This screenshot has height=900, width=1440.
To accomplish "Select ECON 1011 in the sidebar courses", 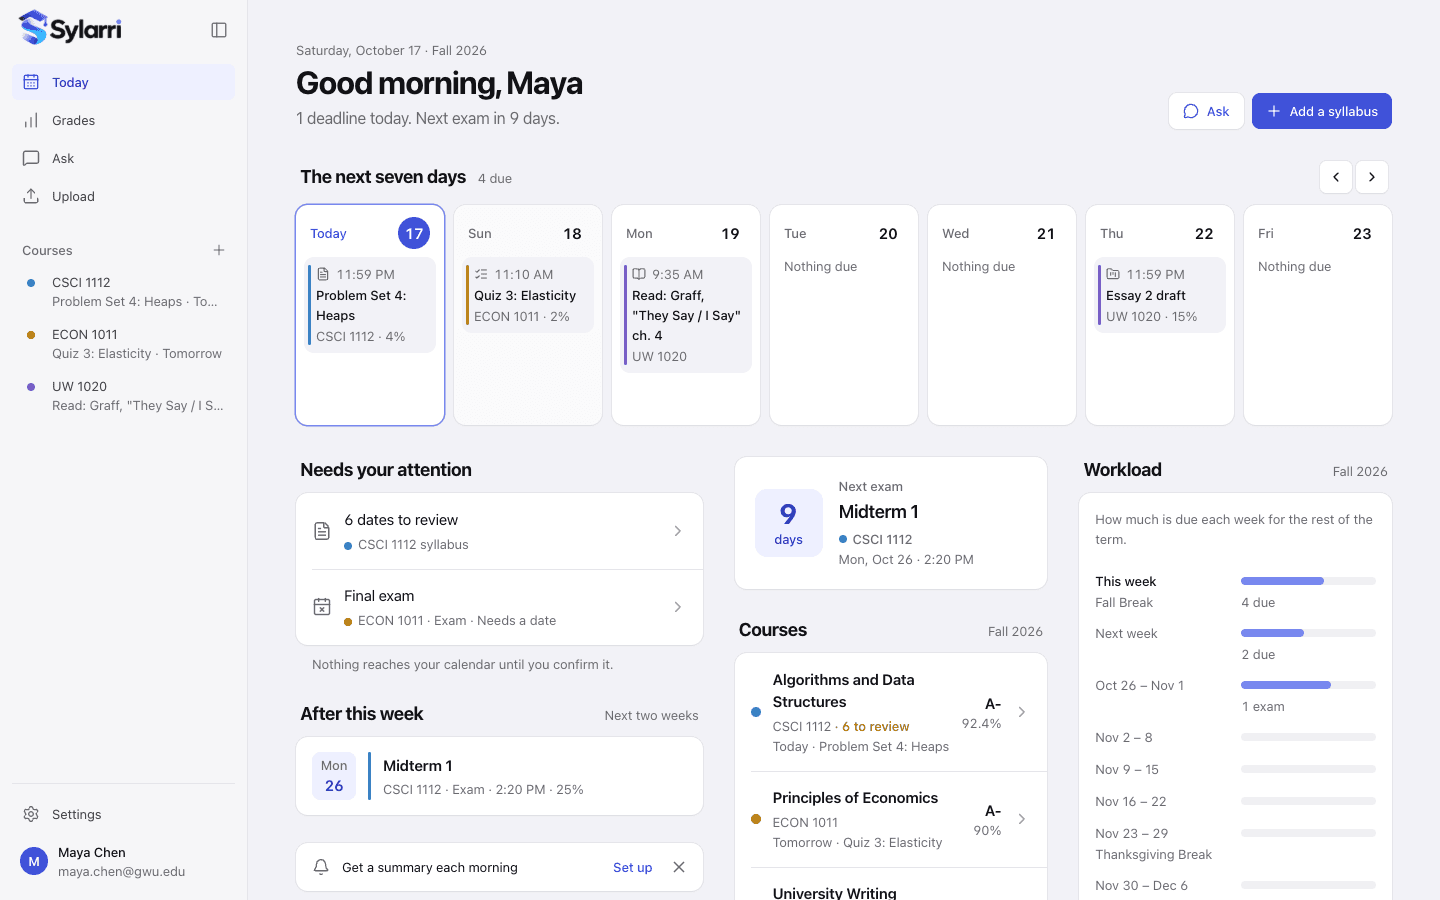I will coord(124,344).
